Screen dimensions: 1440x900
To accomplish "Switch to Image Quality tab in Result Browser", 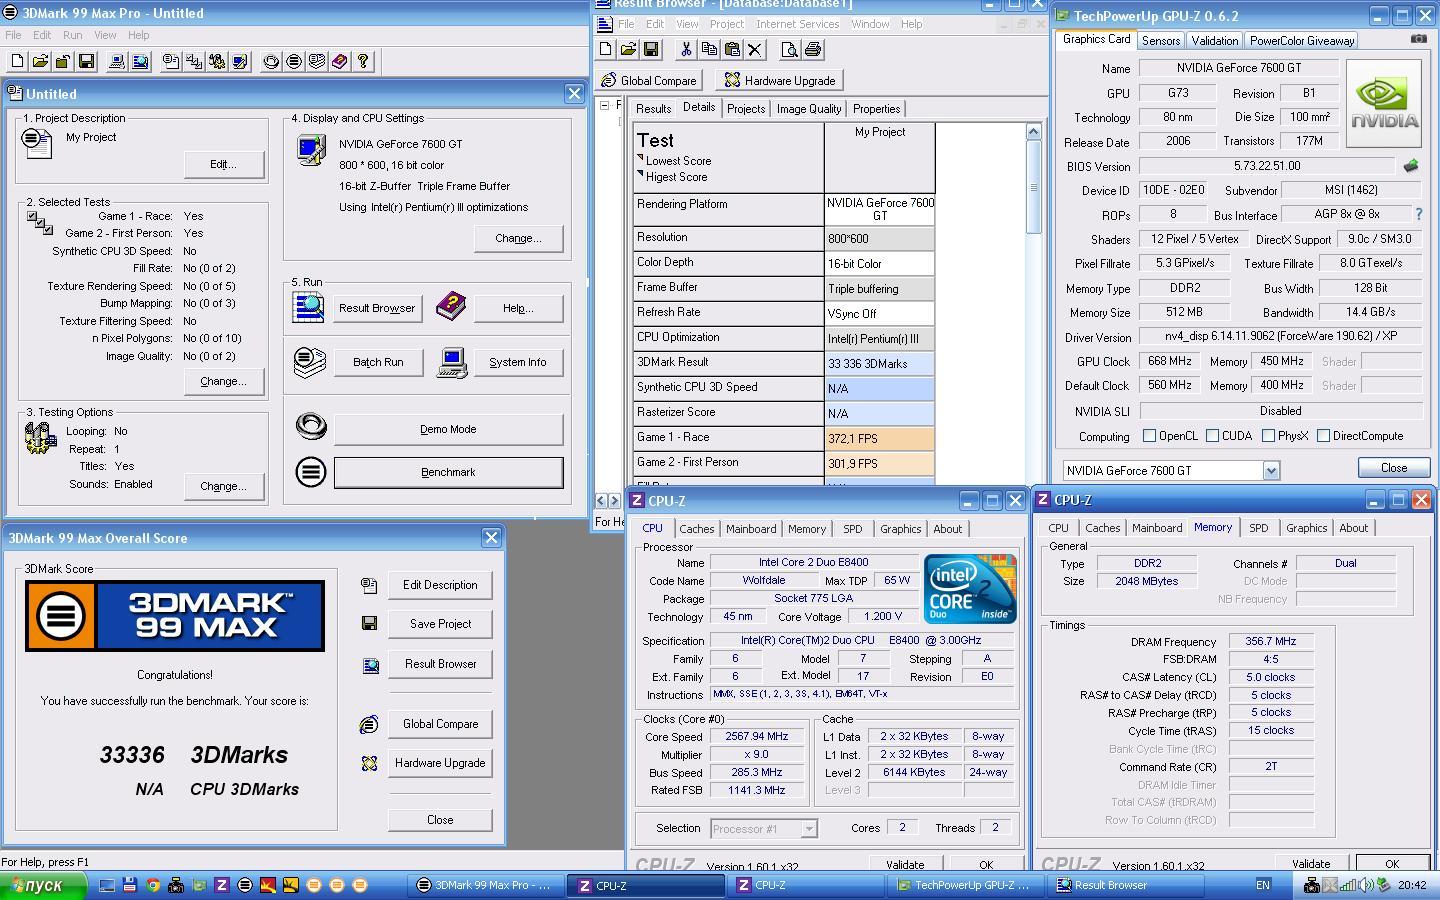I will click(809, 109).
